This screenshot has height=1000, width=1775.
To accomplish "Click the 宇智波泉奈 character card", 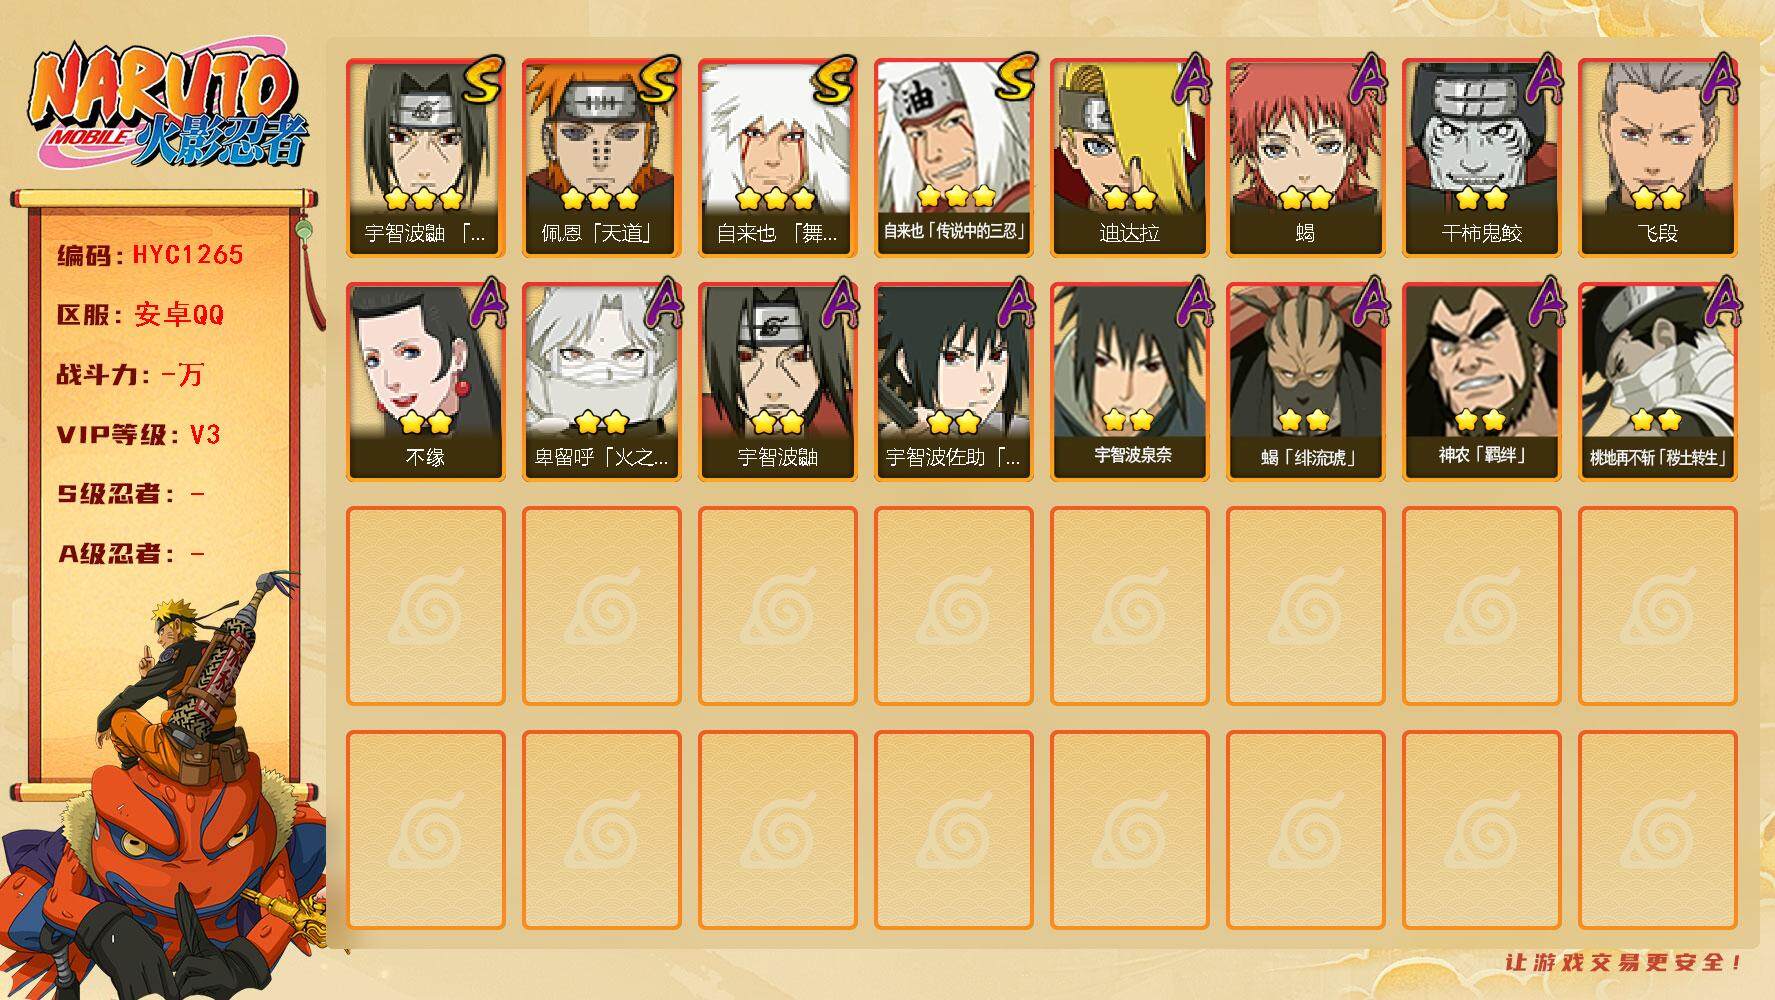I will coord(1129,382).
